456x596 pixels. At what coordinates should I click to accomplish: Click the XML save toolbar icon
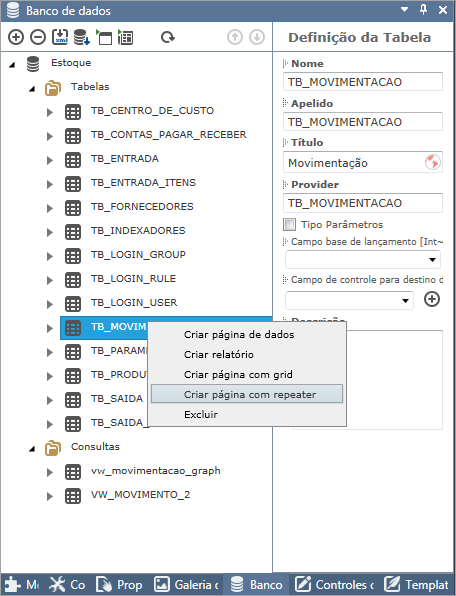[x=60, y=37]
